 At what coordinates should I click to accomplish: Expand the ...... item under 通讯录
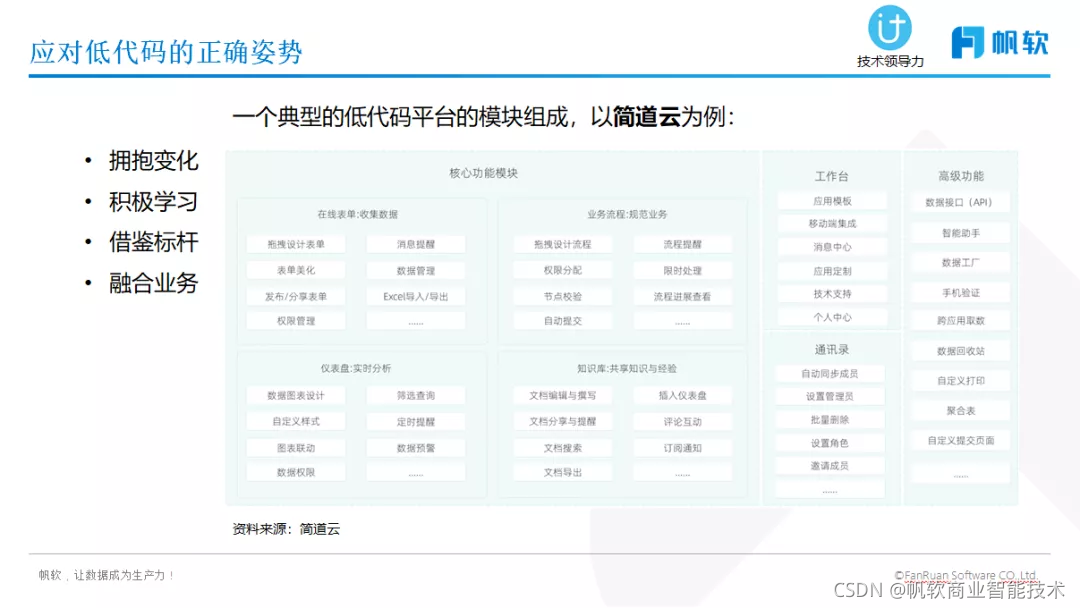pyautogui.click(x=829, y=491)
